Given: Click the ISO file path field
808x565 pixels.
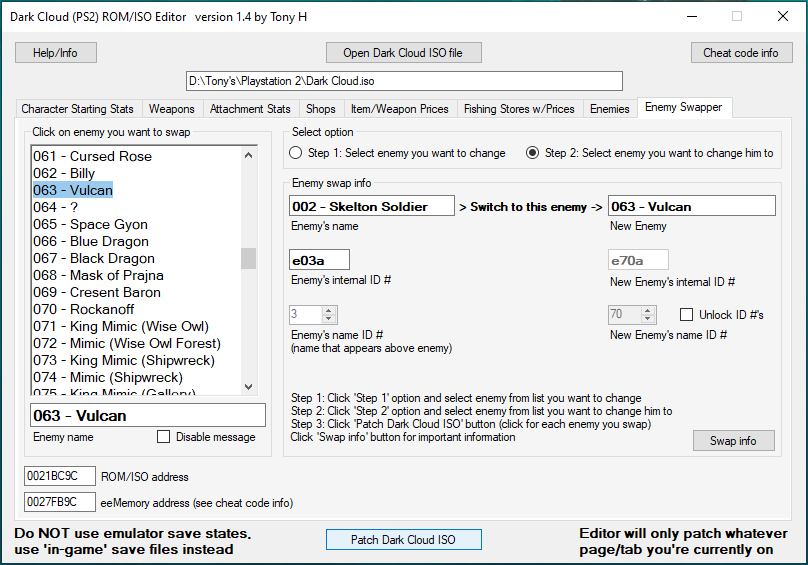Looking at the screenshot, I should (404, 81).
